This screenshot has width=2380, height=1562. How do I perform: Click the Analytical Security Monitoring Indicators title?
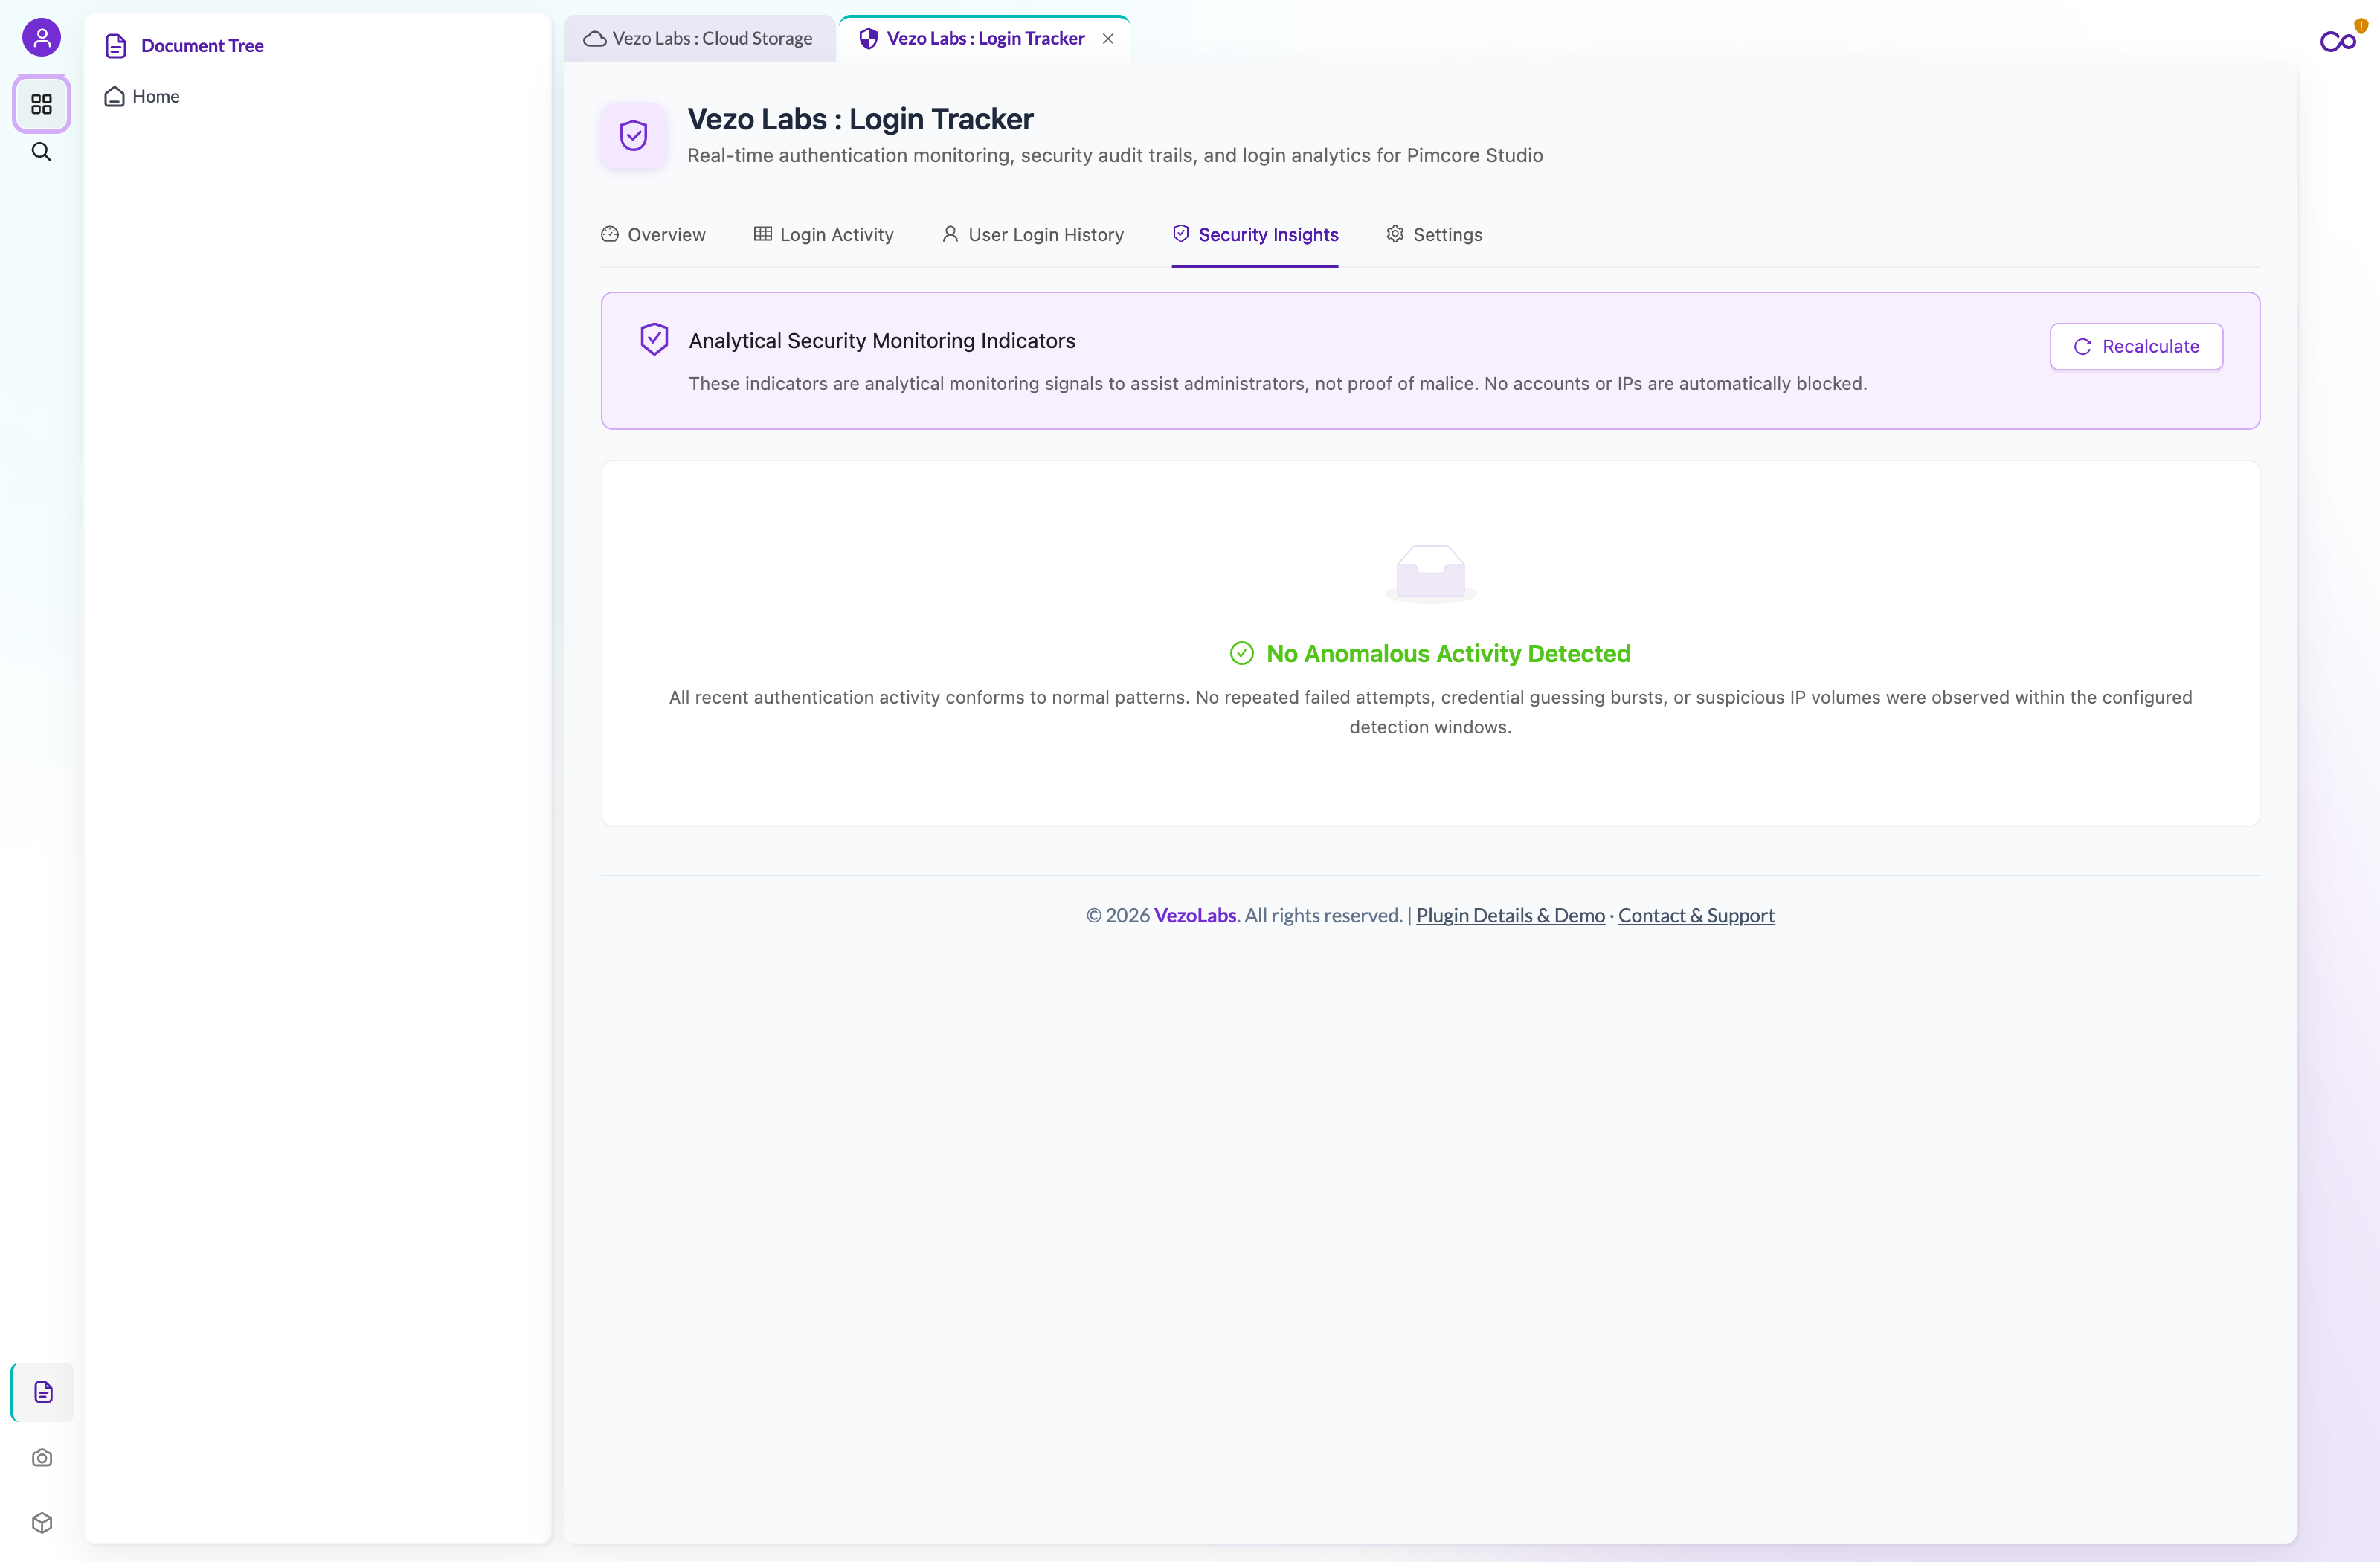click(881, 340)
